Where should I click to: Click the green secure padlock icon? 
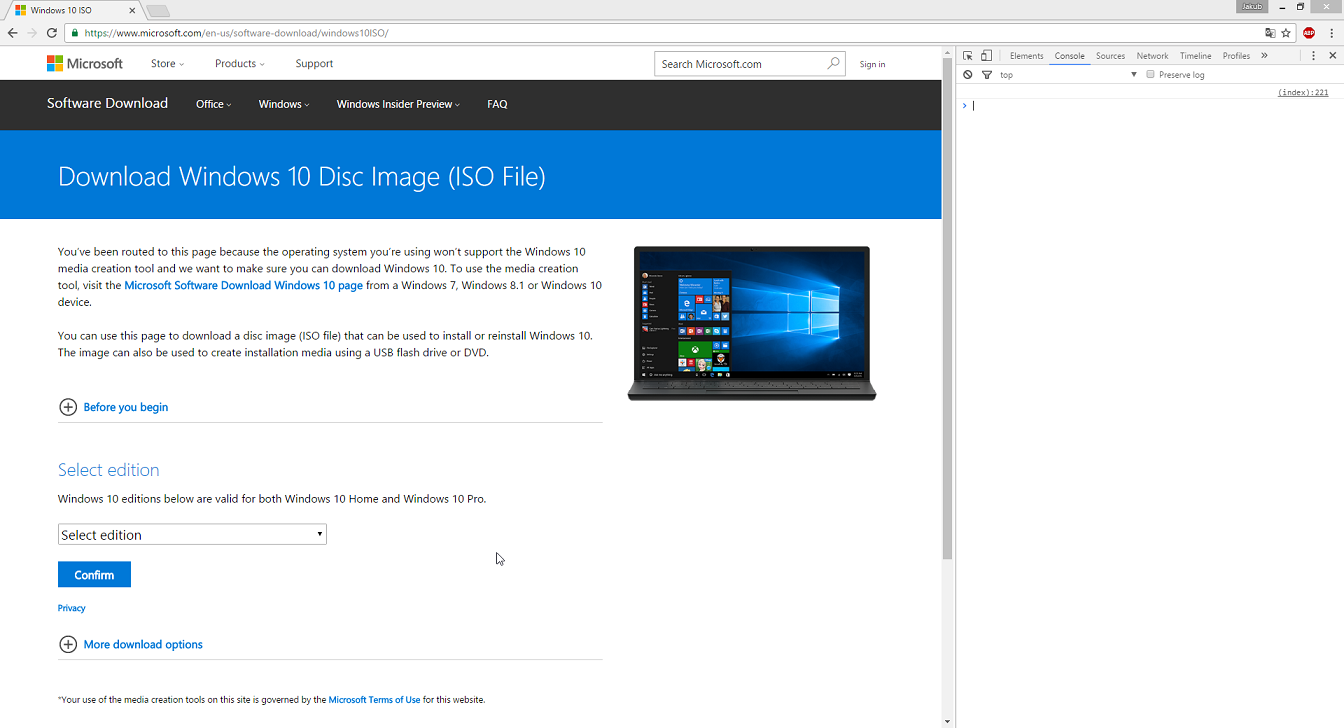[x=74, y=33]
